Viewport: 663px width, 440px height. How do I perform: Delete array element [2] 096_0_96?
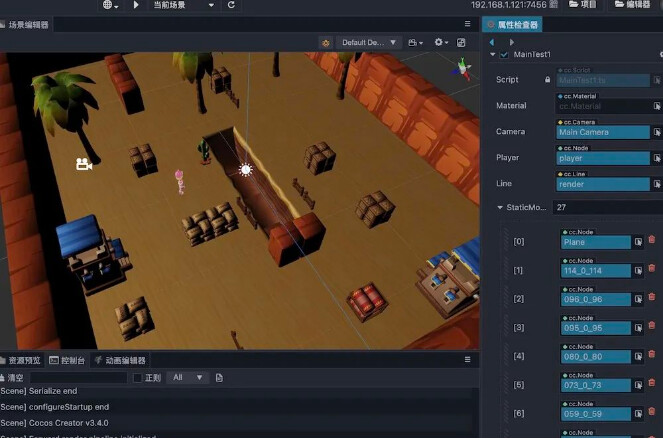click(x=652, y=297)
